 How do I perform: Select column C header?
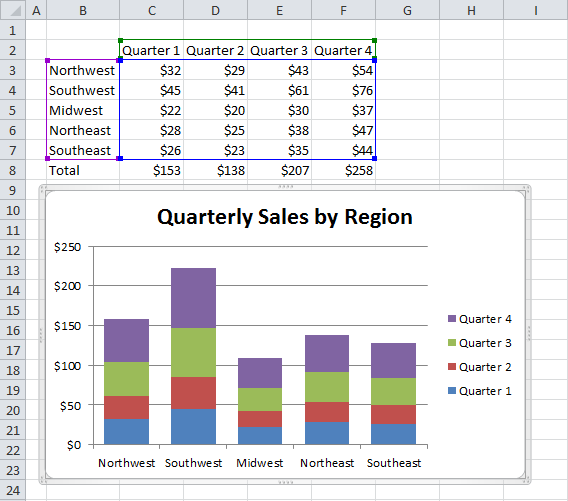[x=151, y=10]
